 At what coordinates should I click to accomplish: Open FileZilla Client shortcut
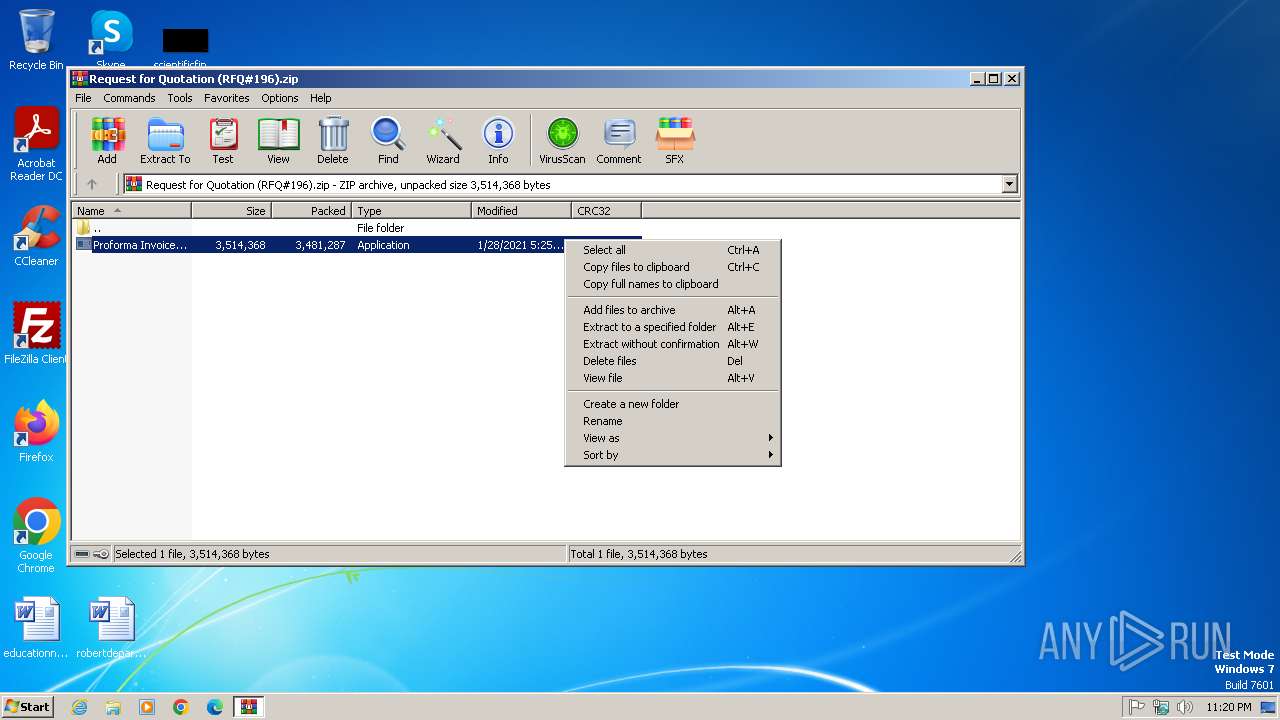[36, 333]
